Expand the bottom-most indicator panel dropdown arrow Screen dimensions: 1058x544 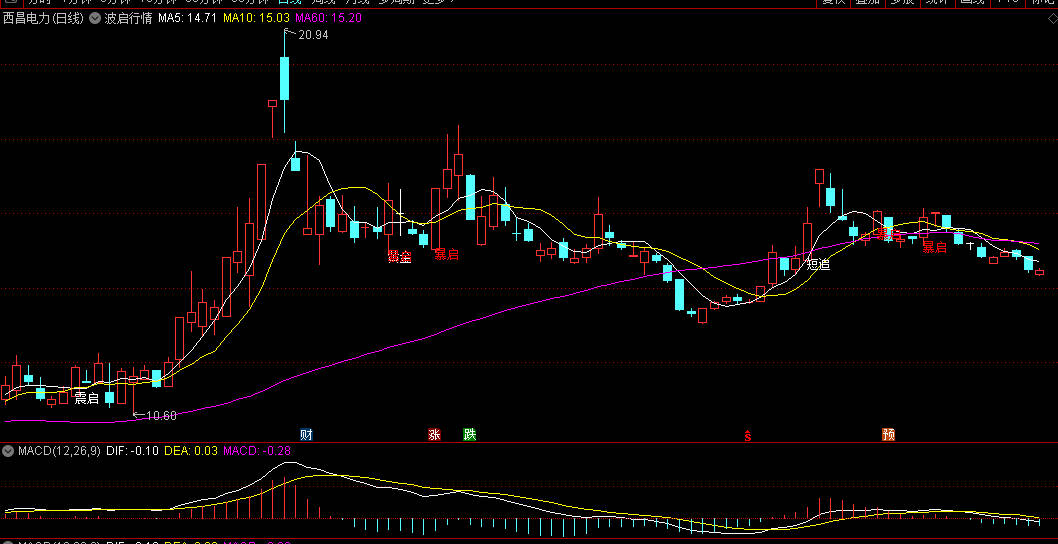(9, 541)
